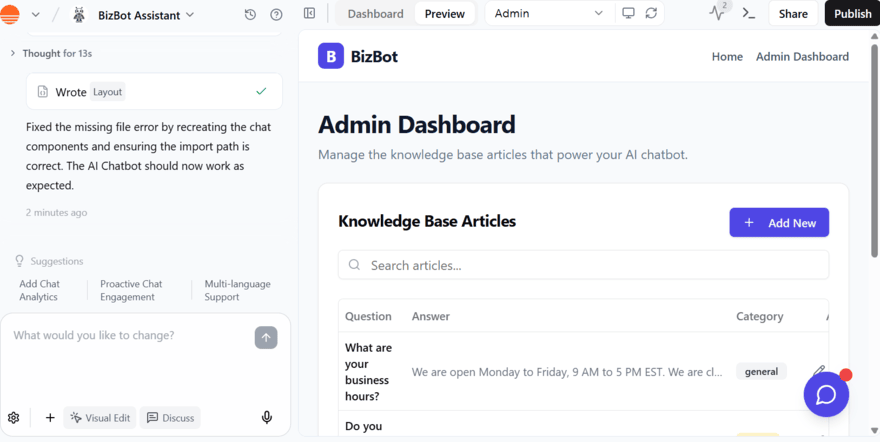Edit the business hours article pencil icon
880x442 pixels.
click(818, 371)
